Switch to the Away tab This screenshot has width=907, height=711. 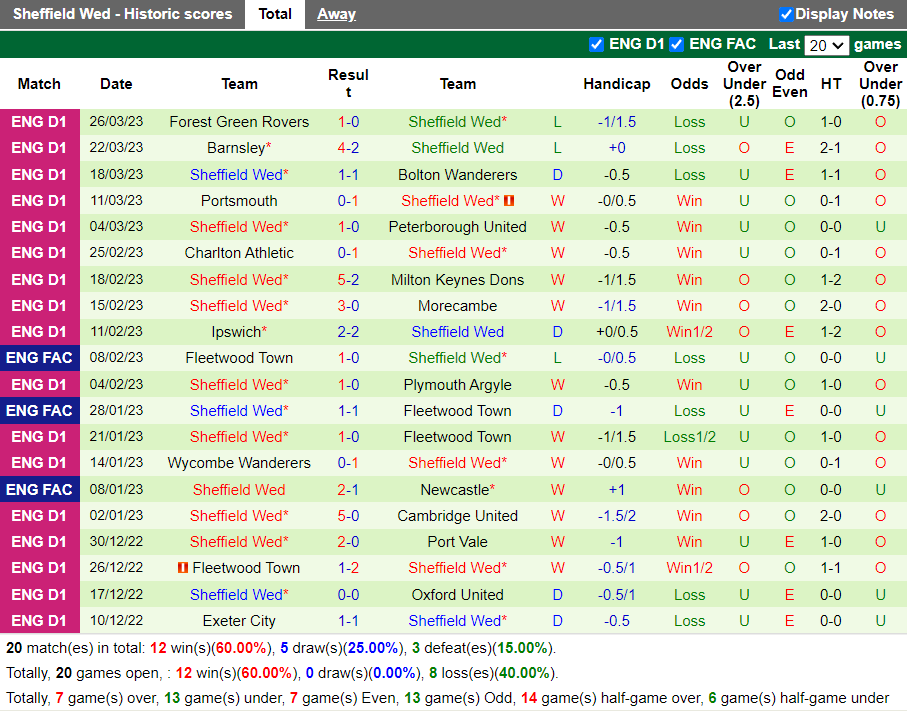coord(336,14)
